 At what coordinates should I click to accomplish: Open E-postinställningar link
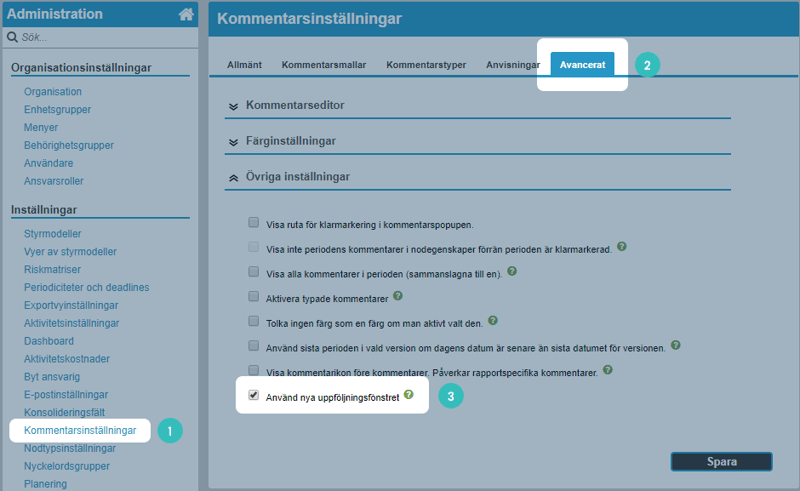[66, 395]
